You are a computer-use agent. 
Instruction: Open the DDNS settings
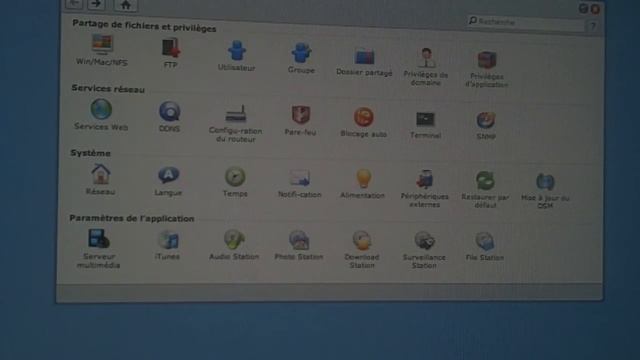point(169,117)
